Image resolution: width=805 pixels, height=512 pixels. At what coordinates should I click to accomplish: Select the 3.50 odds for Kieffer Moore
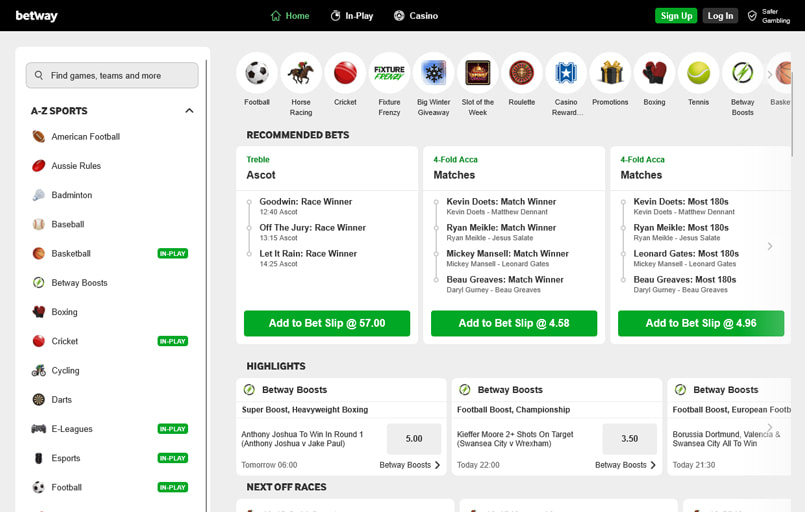(629, 439)
